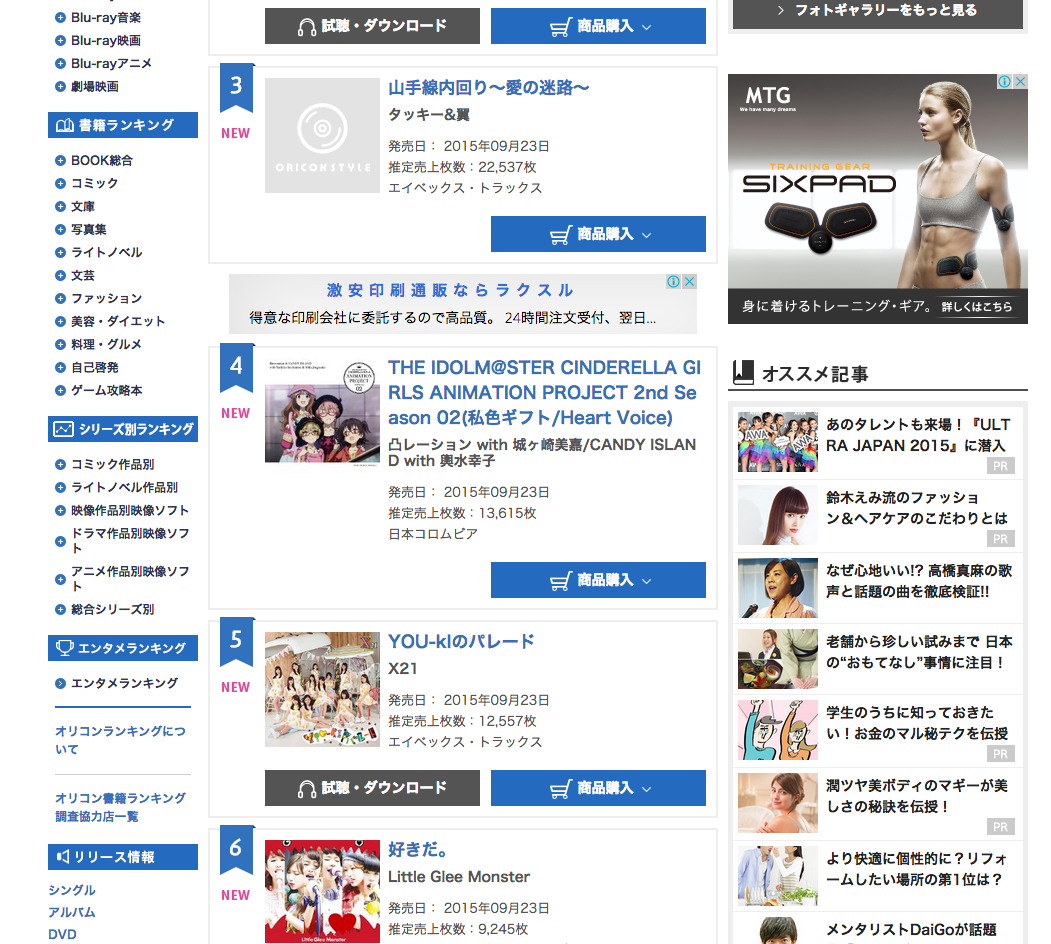Click plus icon beside コミック作品別

tap(60, 464)
